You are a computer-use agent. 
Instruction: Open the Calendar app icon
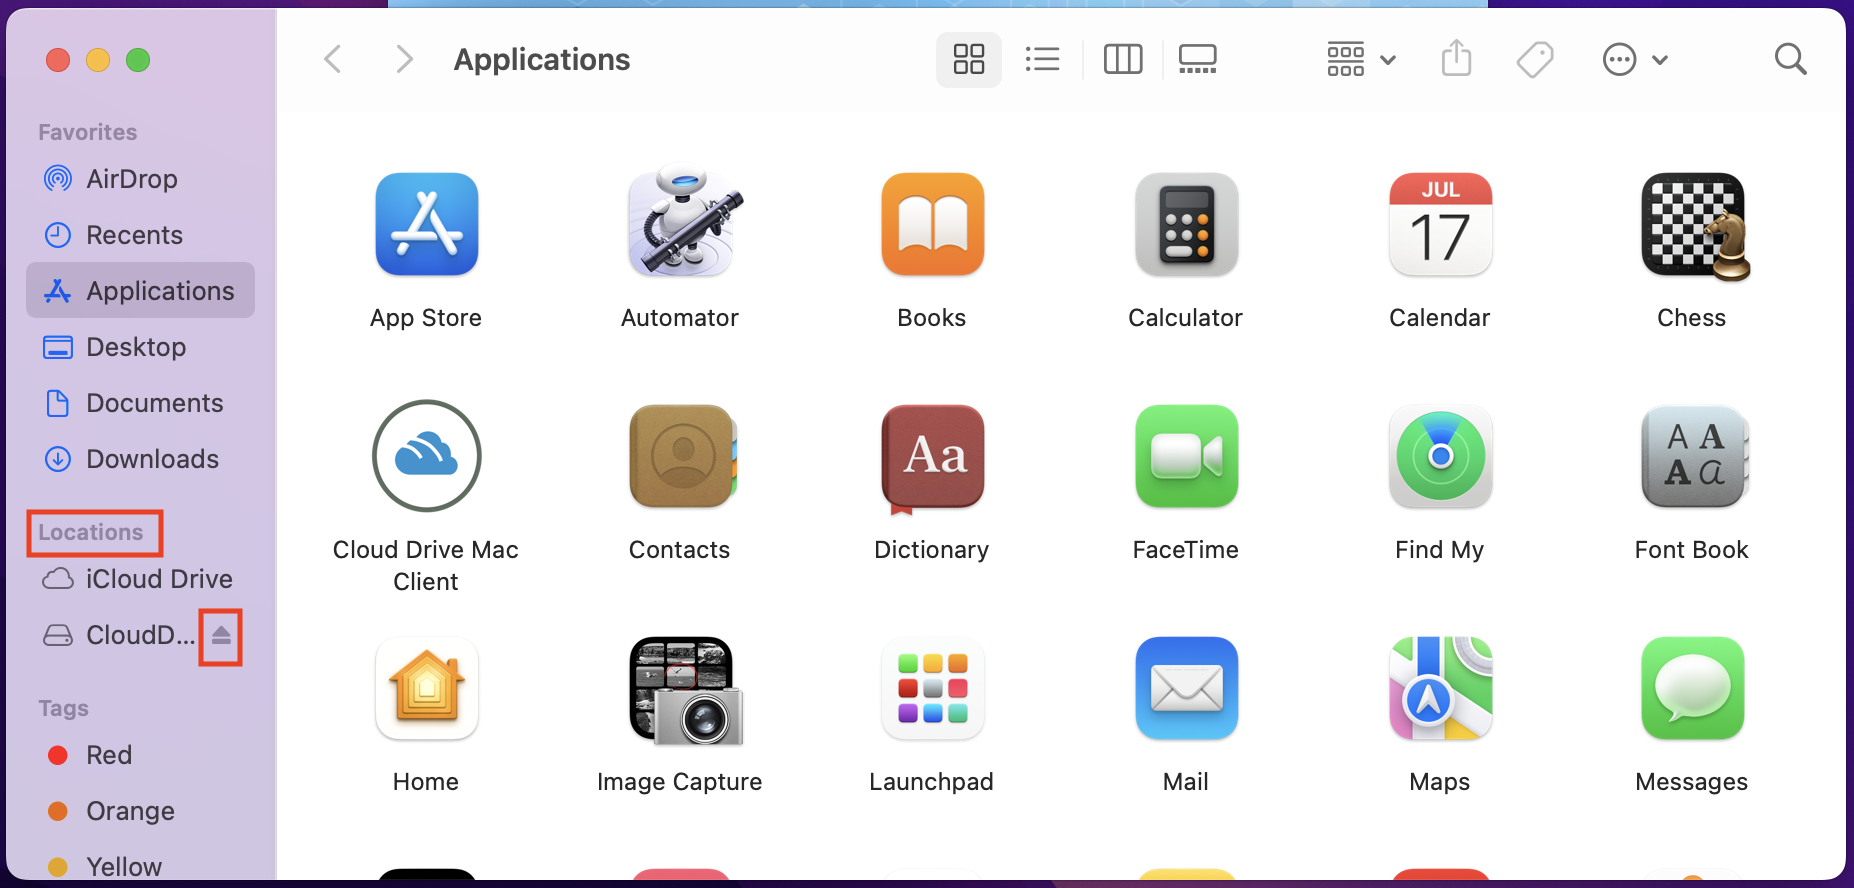point(1441,225)
